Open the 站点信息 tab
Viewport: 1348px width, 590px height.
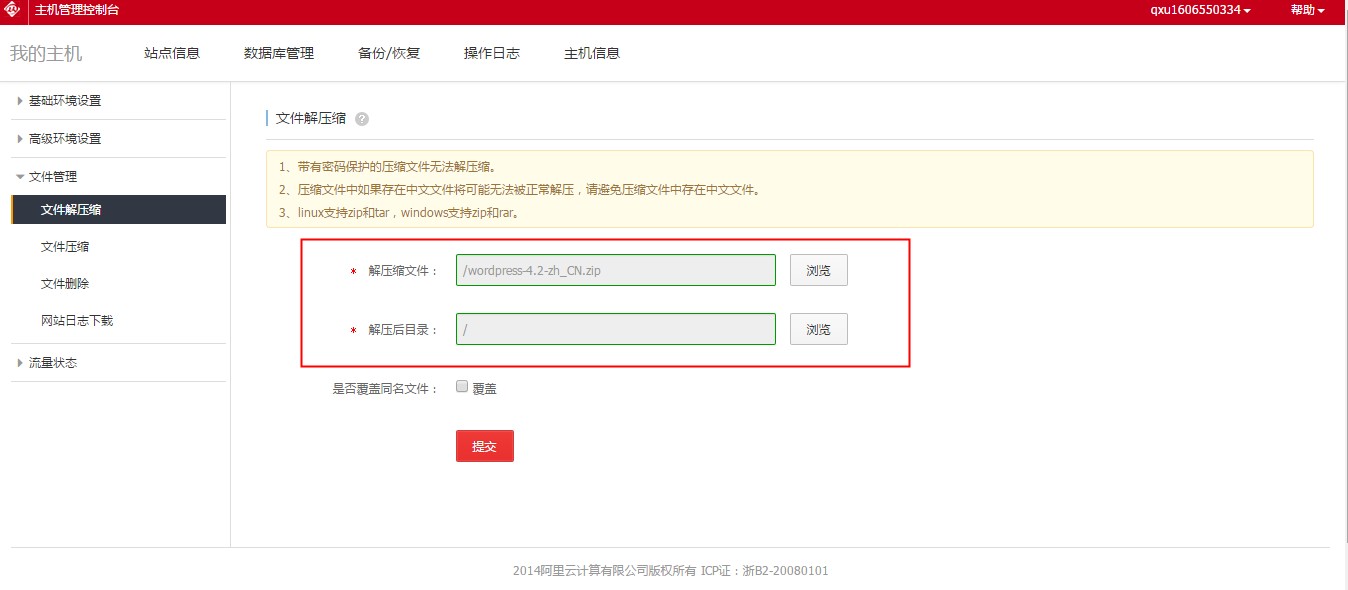tap(172, 53)
